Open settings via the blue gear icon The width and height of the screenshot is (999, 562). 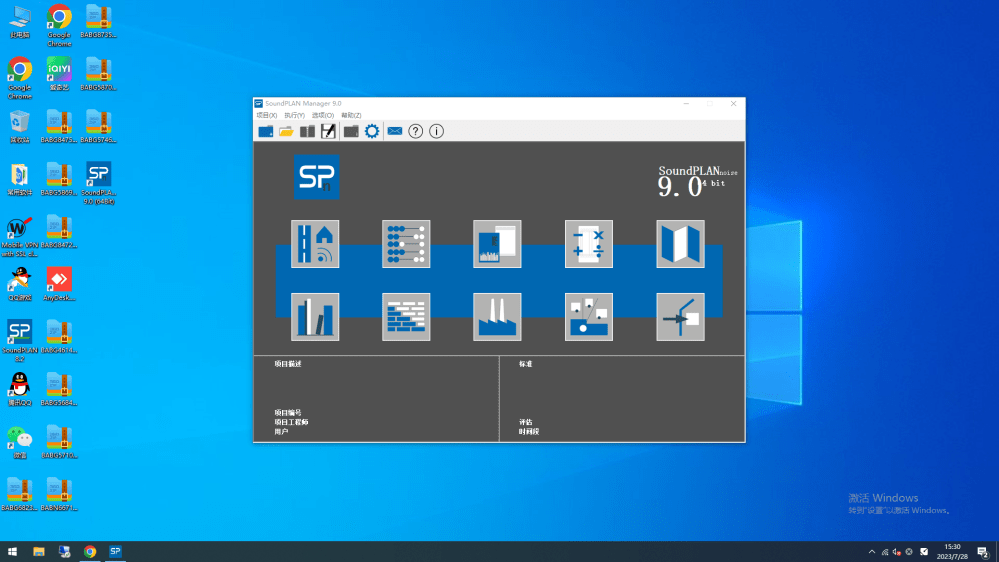372,131
